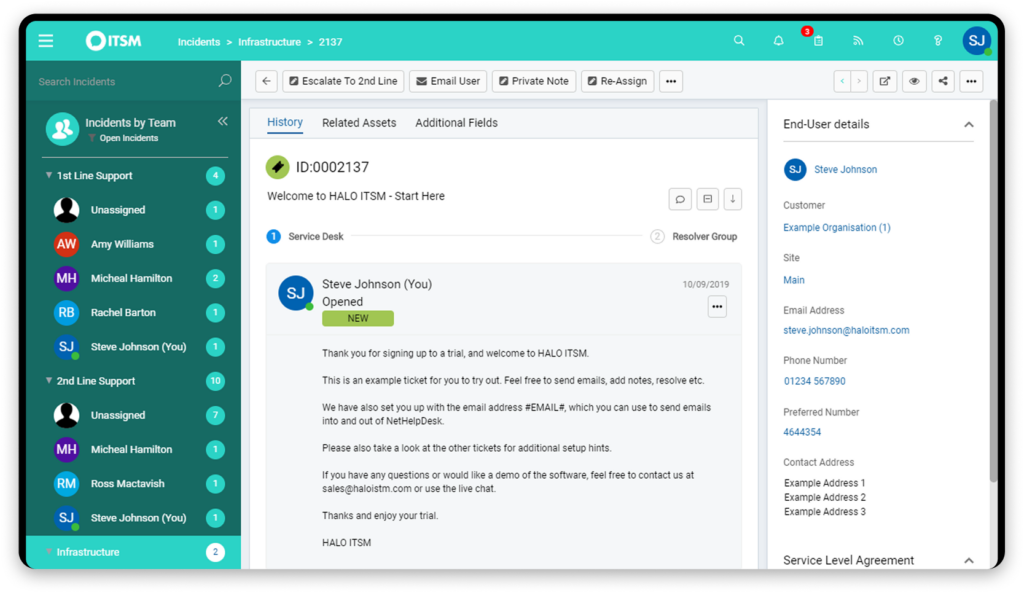The image size is (1024, 593).
Task: Click phone number 01234 567890
Action: [814, 381]
